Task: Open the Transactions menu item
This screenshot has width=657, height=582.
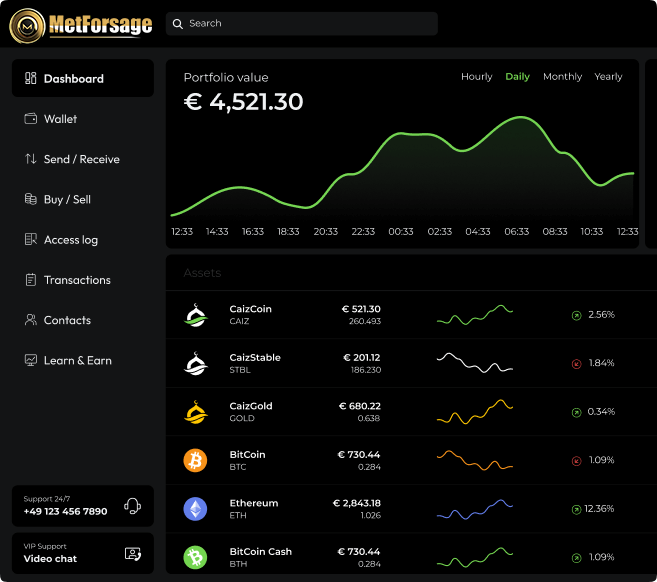Action: click(77, 280)
